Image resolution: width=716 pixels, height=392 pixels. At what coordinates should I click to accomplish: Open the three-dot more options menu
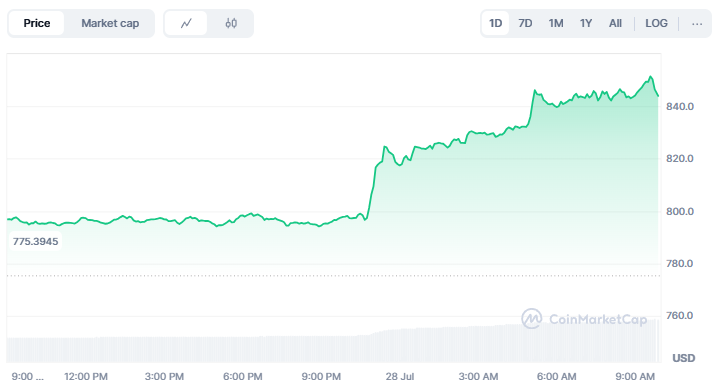click(x=697, y=23)
